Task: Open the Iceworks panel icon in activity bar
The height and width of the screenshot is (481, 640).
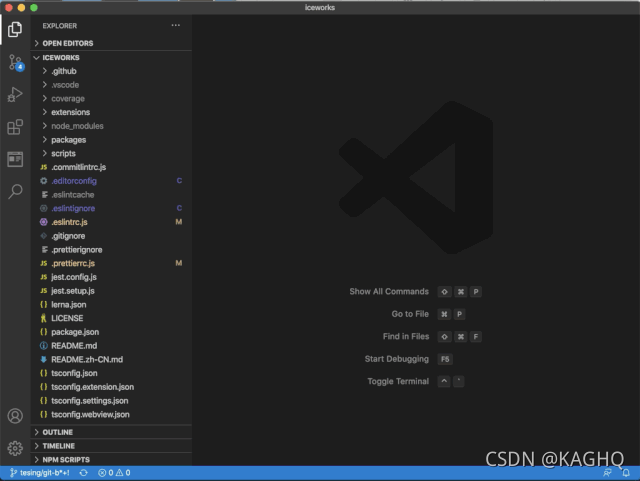Action: (15, 159)
